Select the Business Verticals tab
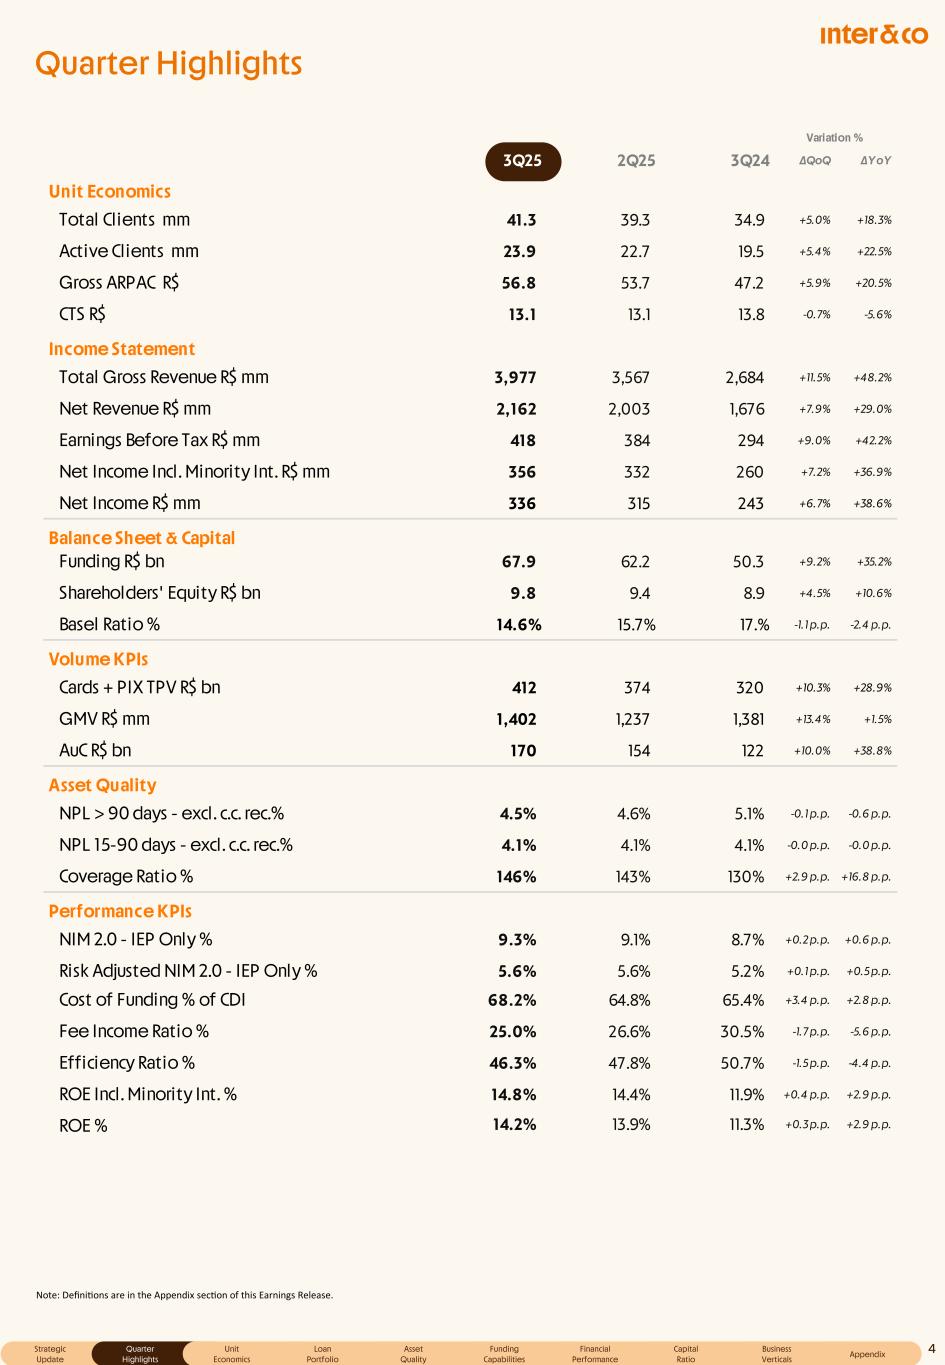Image resolution: width=945 pixels, height=1365 pixels. tap(776, 1354)
